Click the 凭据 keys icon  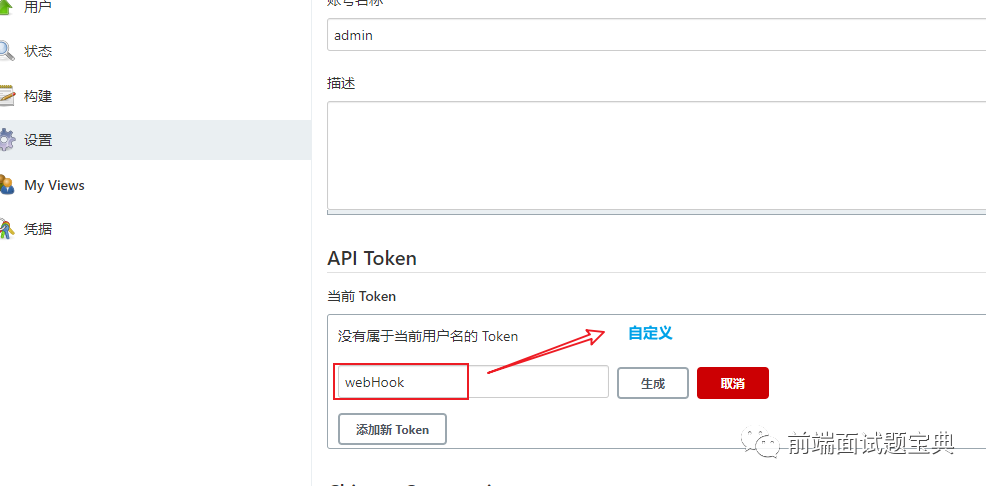6,229
